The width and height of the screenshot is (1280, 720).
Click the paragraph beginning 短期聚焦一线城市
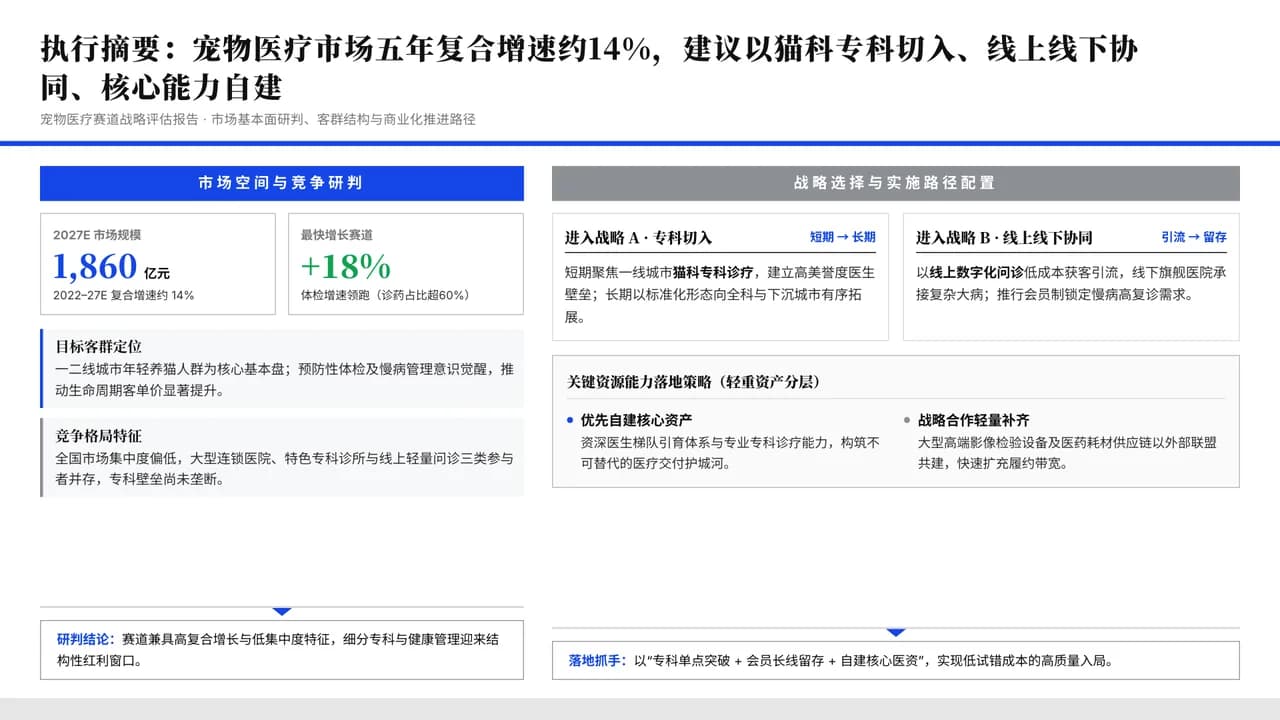(720, 294)
